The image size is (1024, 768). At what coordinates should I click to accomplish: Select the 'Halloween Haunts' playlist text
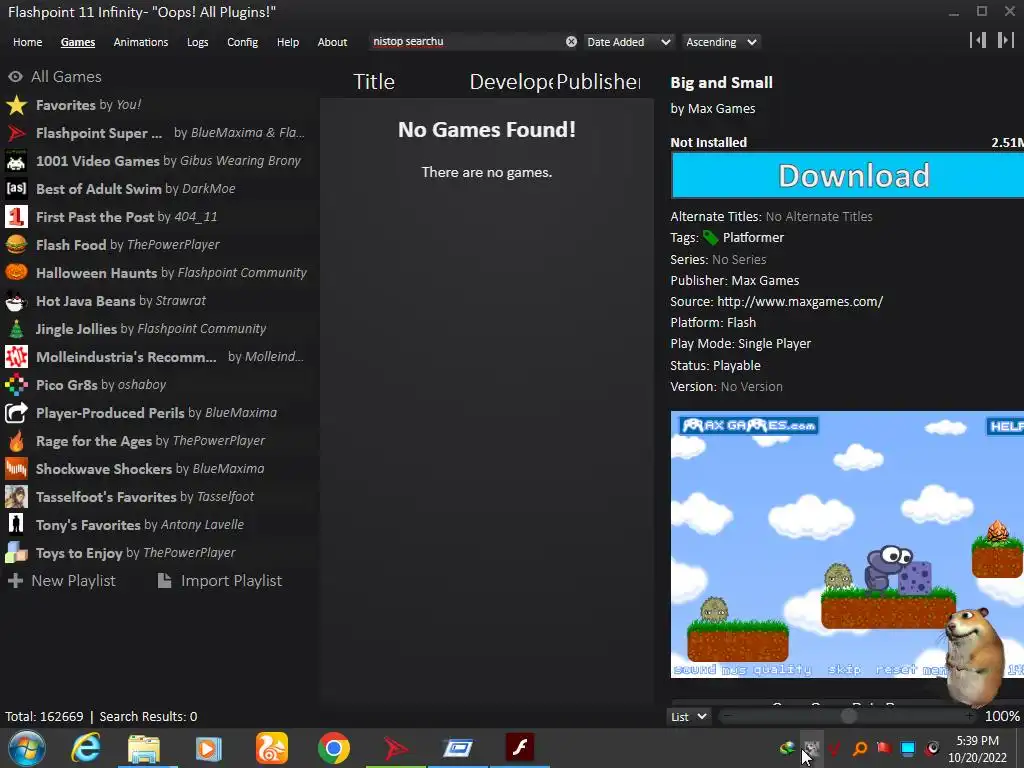(x=97, y=273)
